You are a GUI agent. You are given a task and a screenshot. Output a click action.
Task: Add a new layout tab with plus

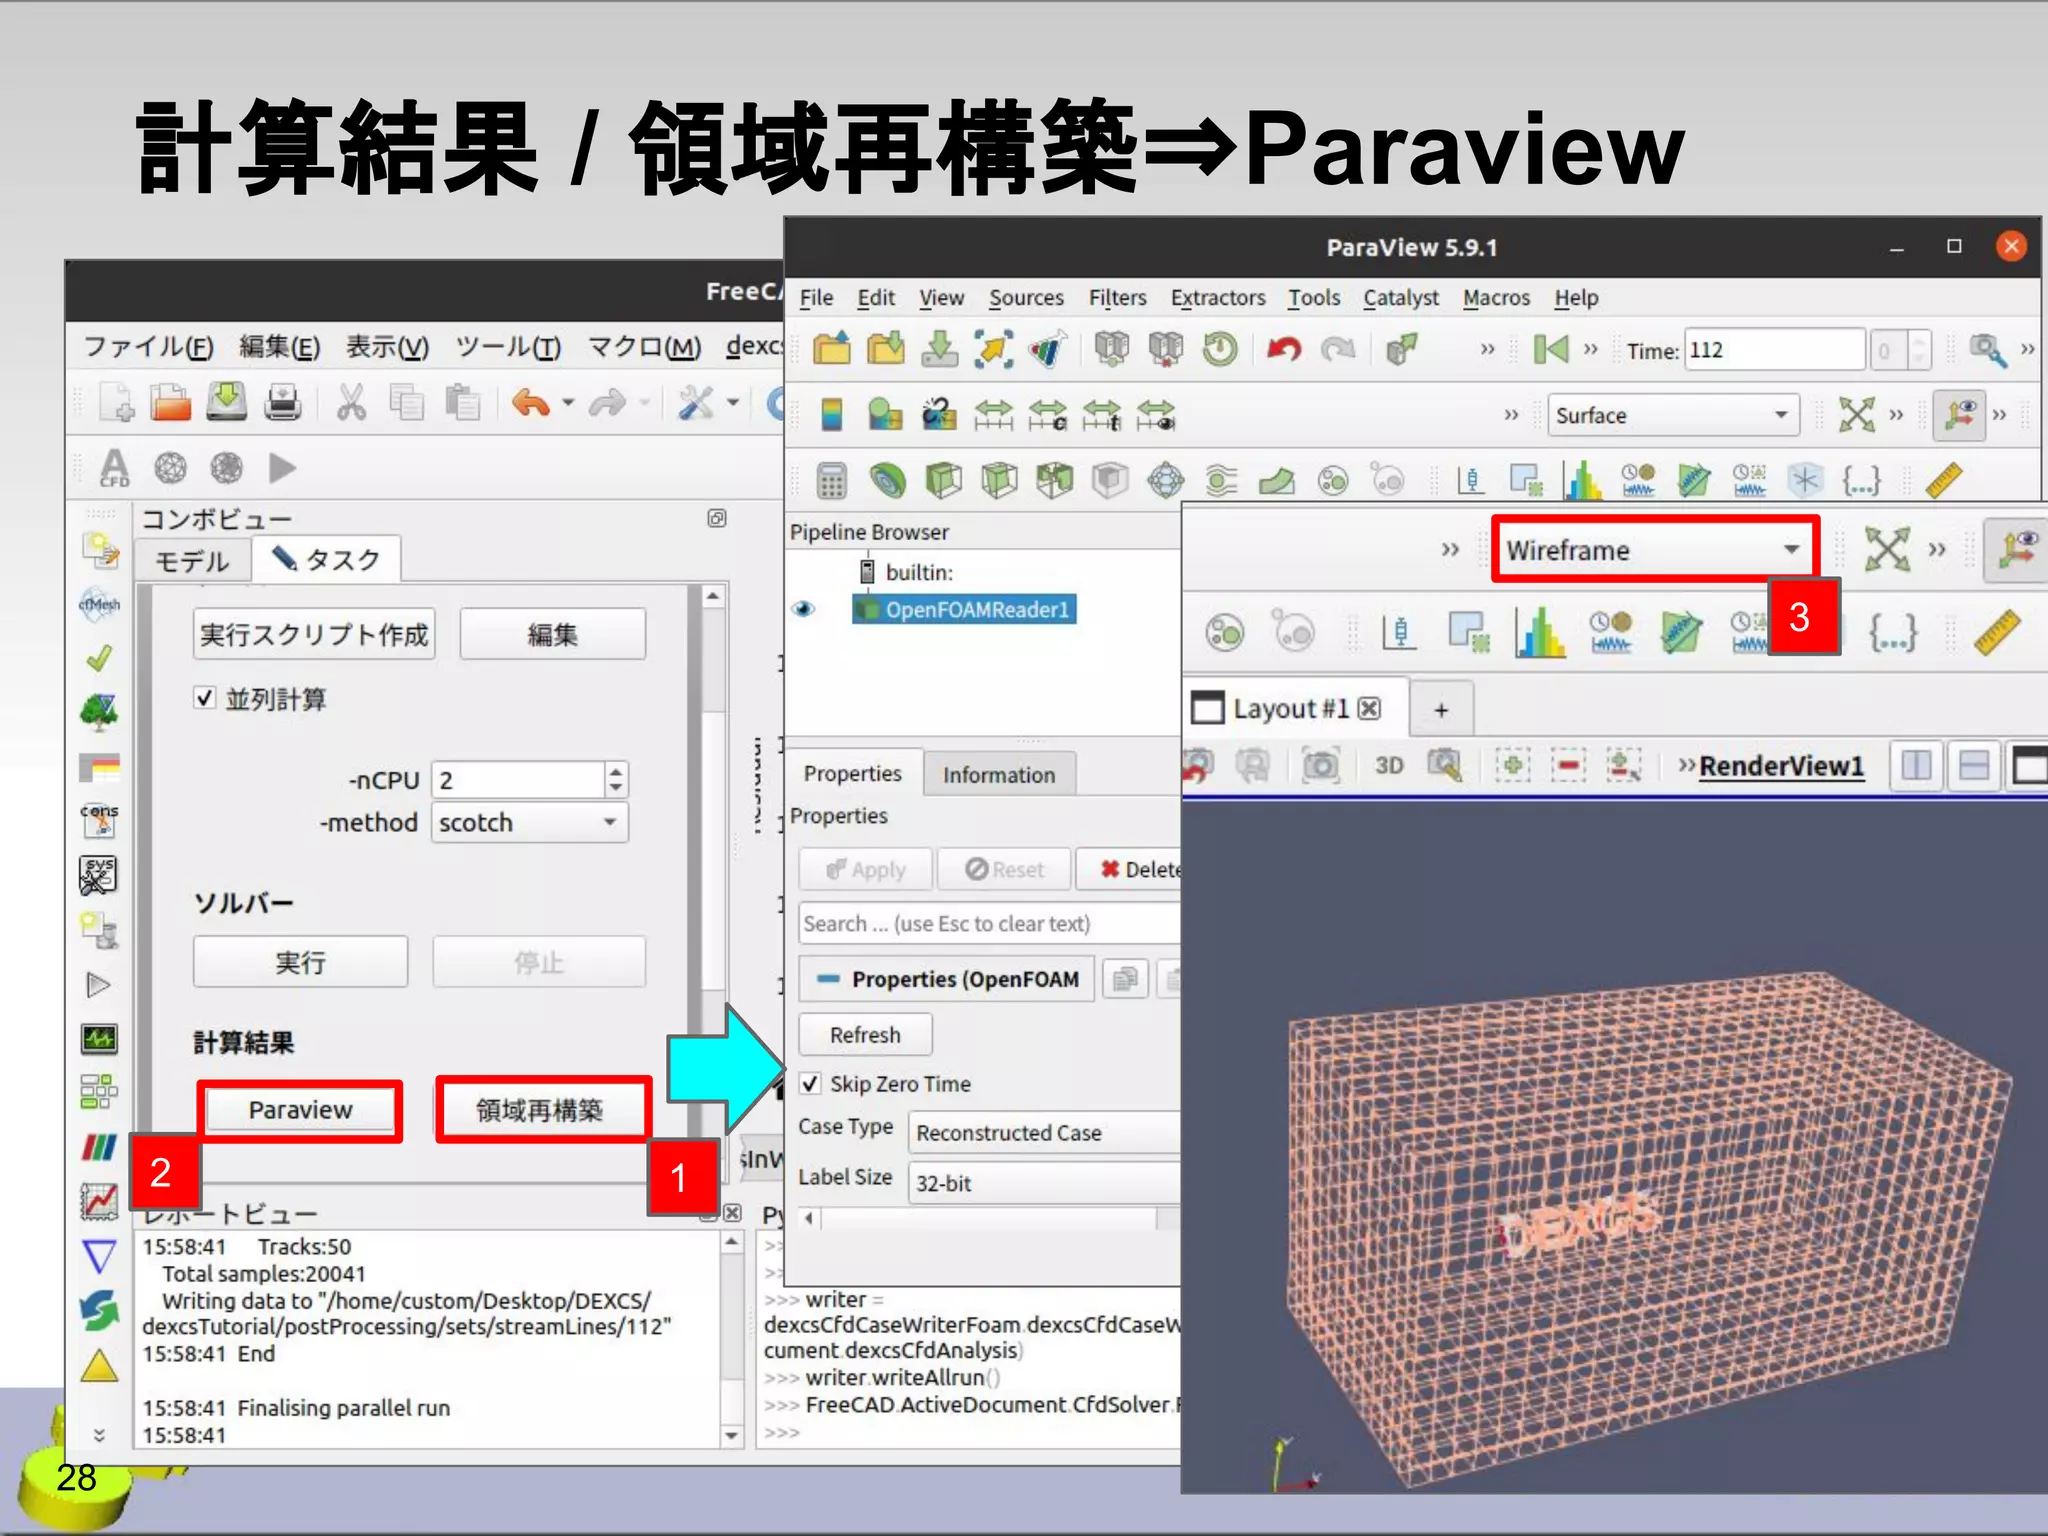tap(1441, 709)
